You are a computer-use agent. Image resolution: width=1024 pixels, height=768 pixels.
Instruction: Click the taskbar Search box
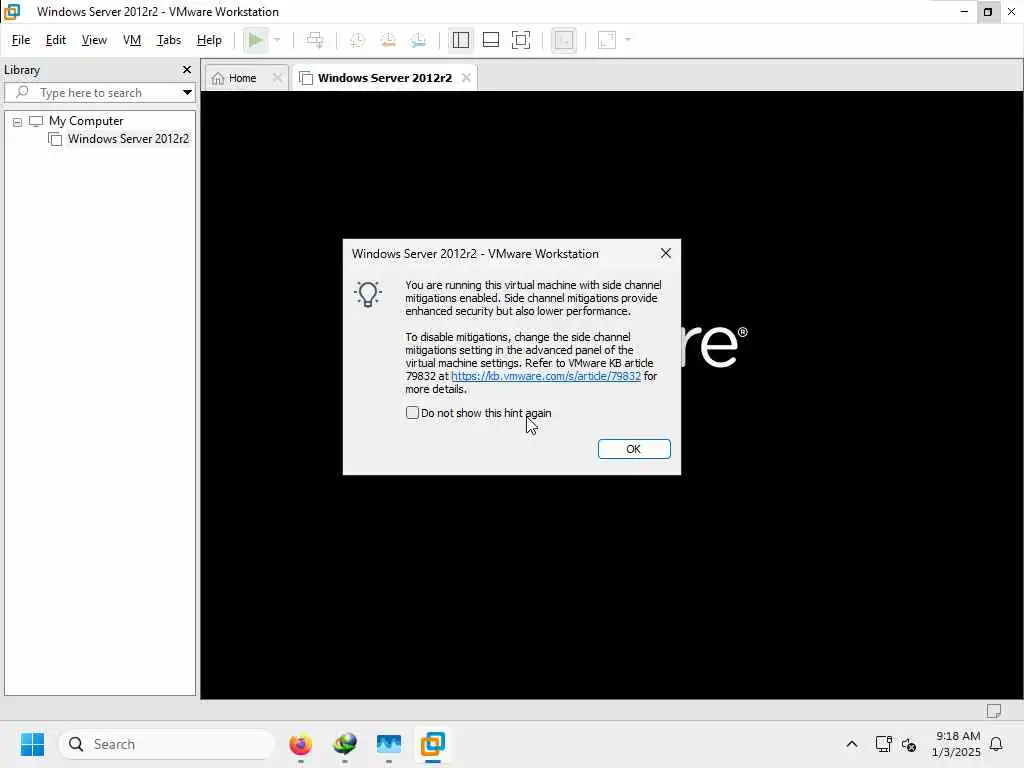click(x=167, y=744)
